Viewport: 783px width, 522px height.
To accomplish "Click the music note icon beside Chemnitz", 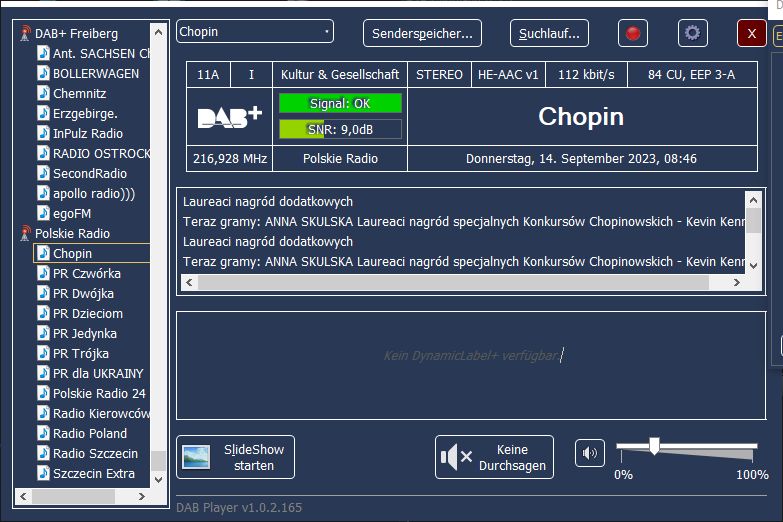I will [43, 93].
